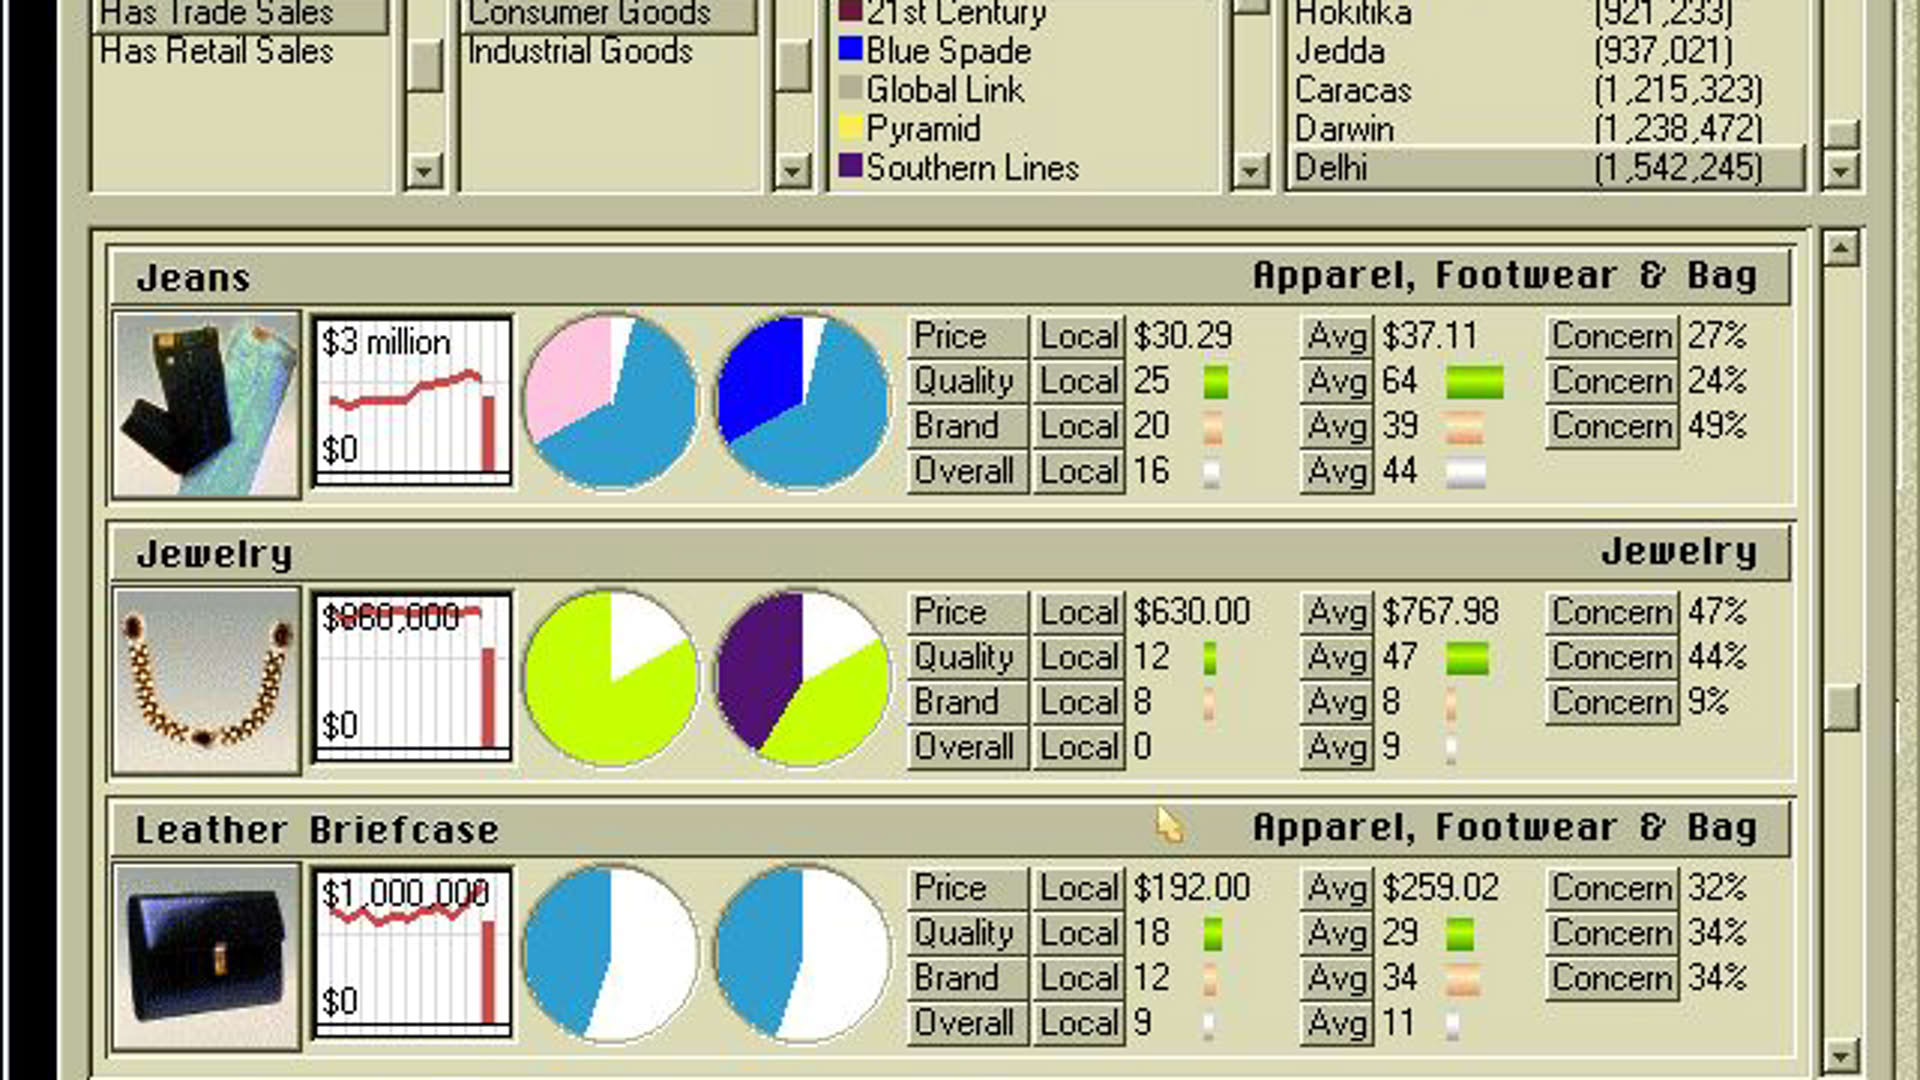
Task: Click the product panel scroll up arrow
Action: (x=1841, y=247)
